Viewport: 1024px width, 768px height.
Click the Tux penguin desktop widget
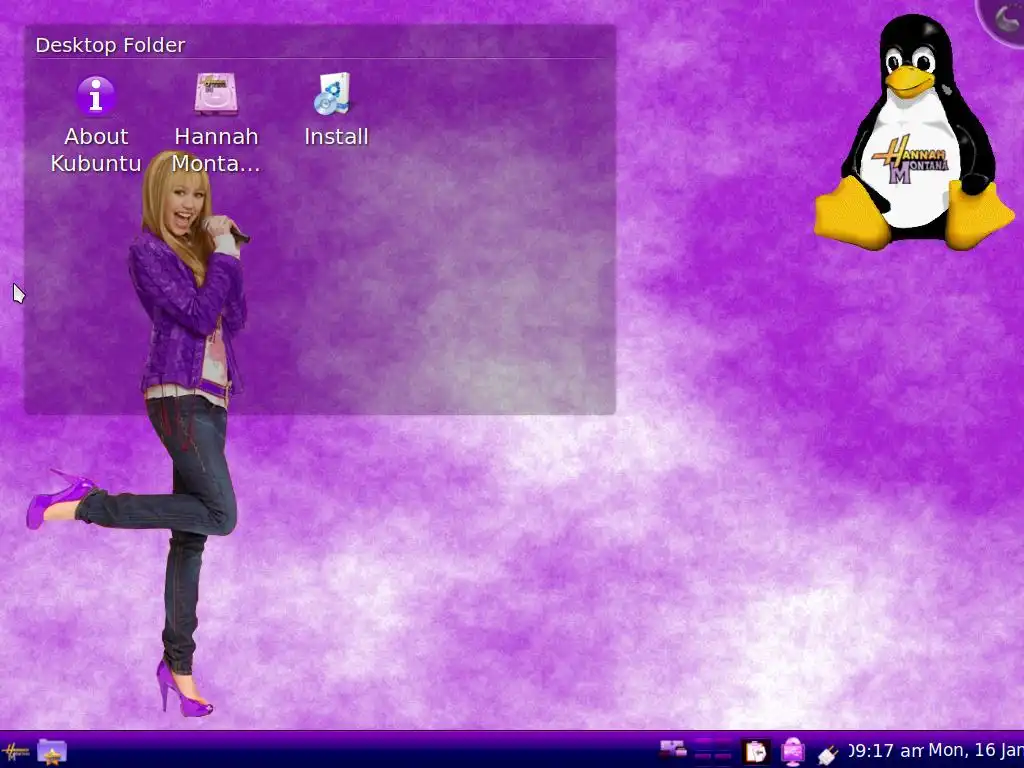pos(914,133)
